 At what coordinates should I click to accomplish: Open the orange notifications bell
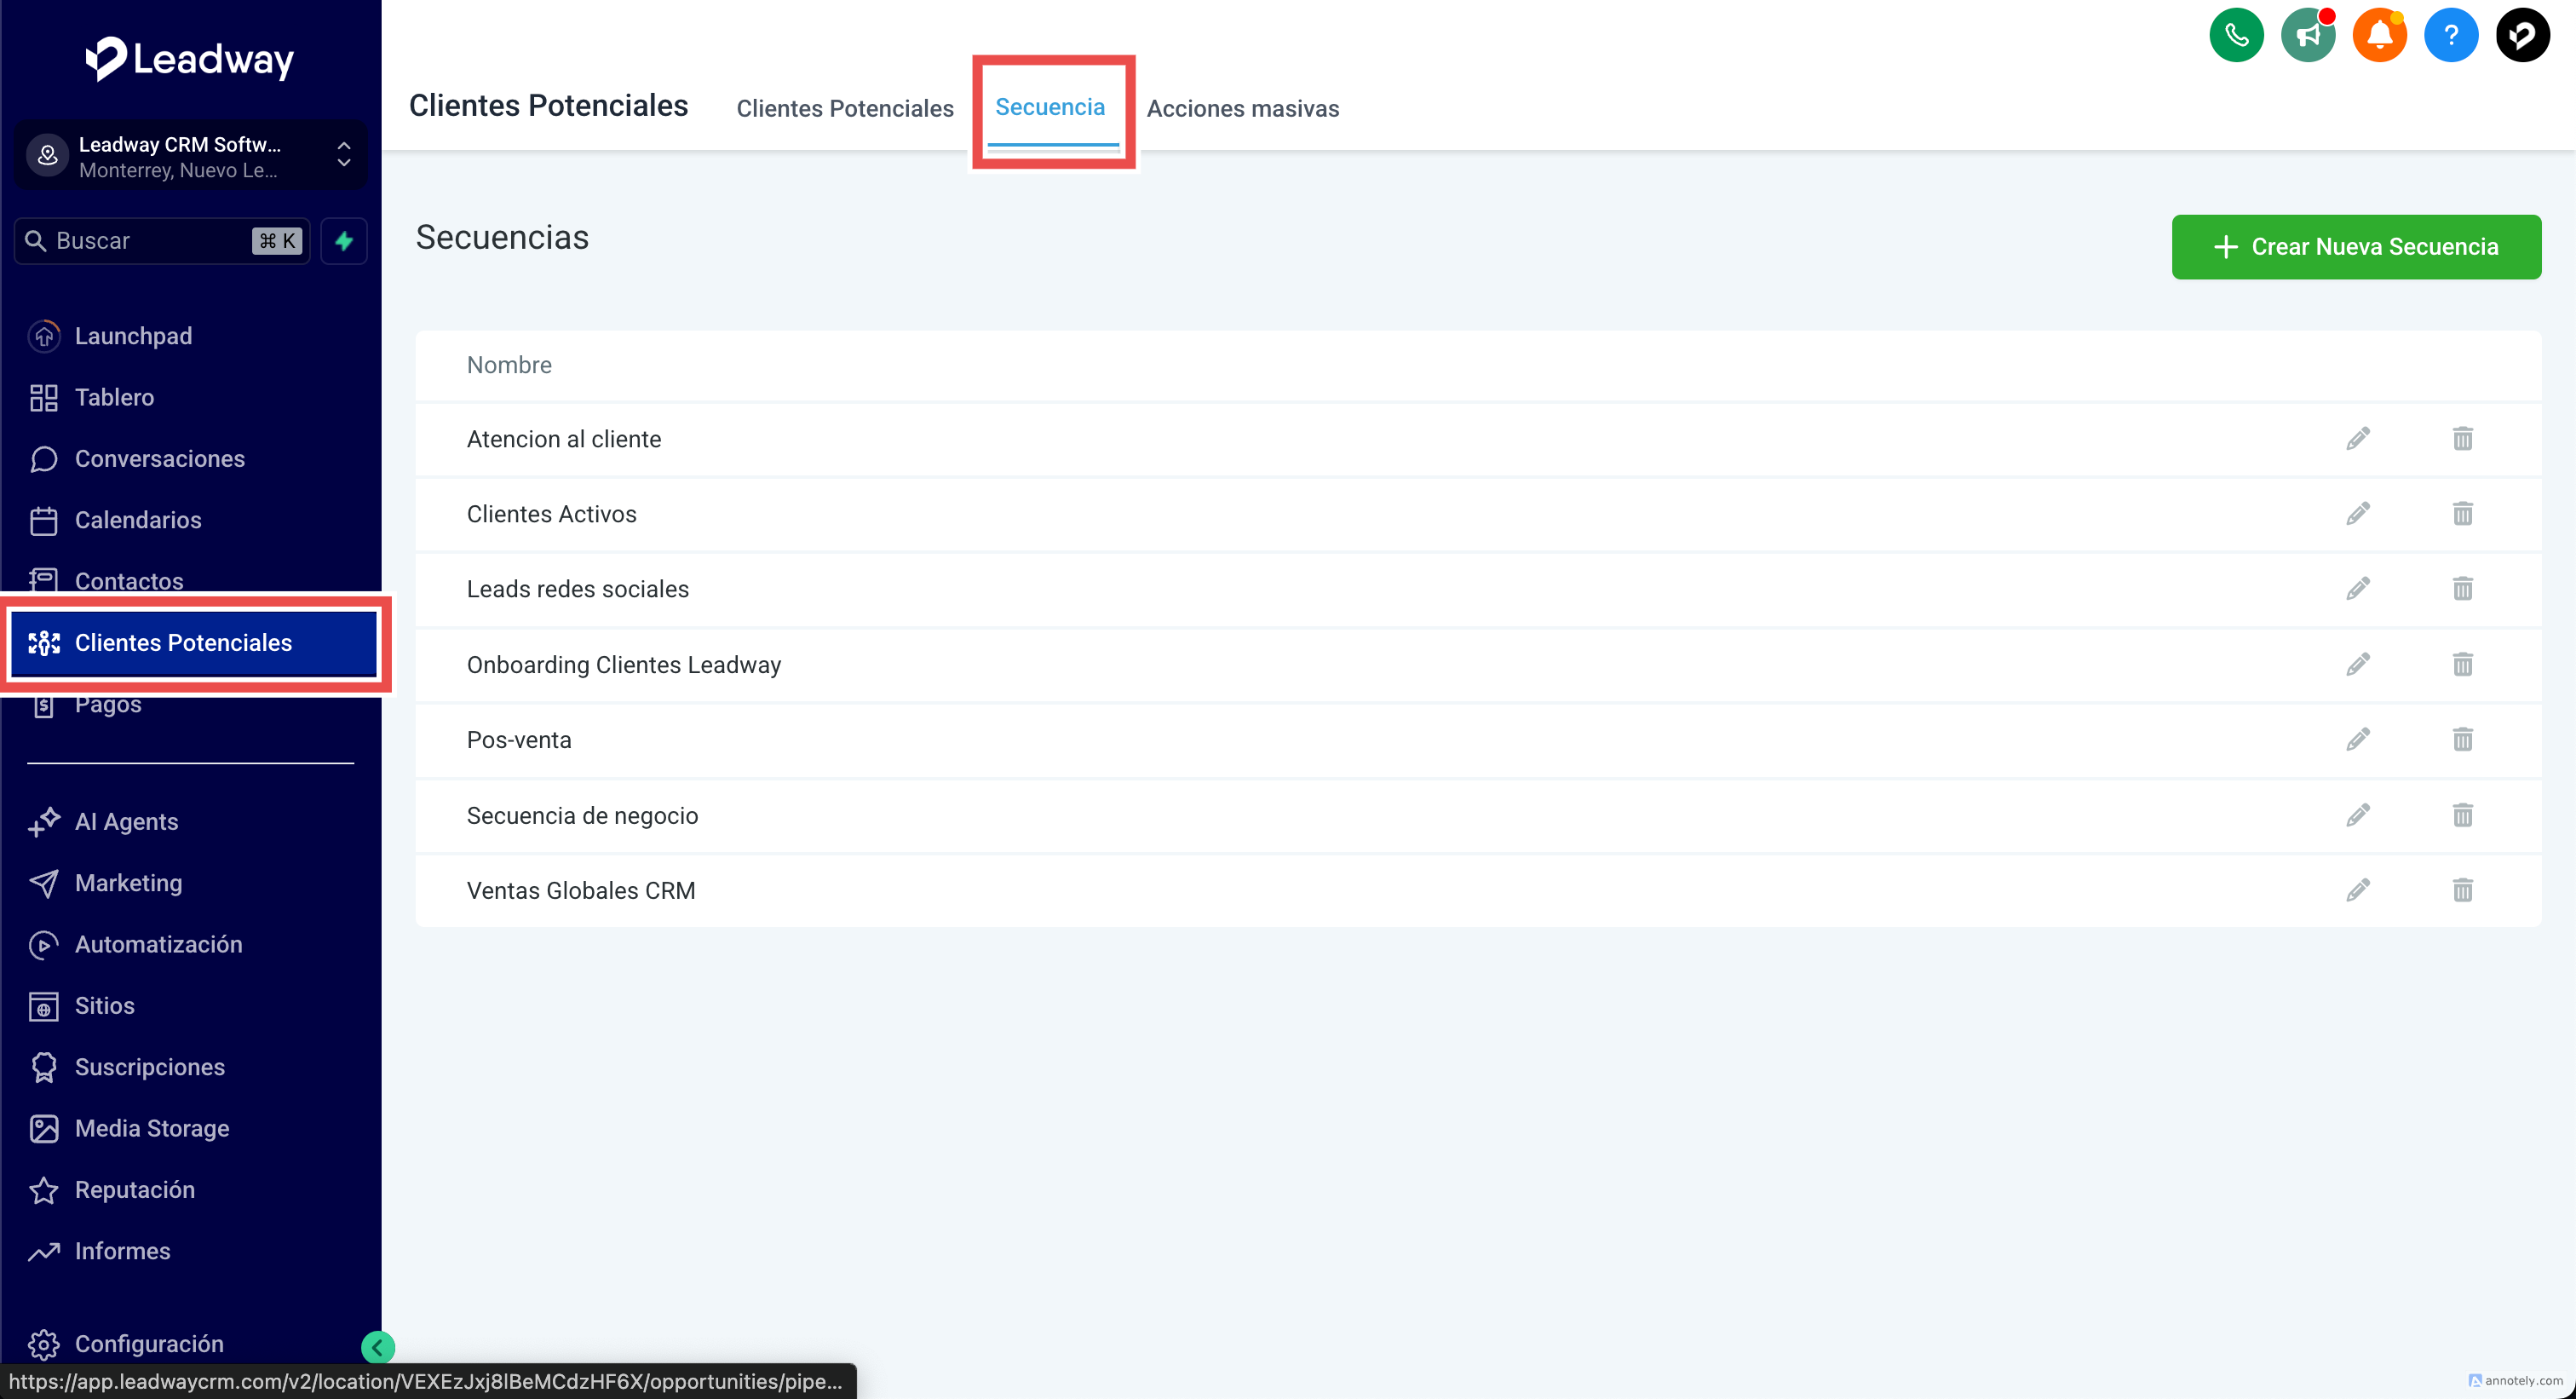point(2379,36)
